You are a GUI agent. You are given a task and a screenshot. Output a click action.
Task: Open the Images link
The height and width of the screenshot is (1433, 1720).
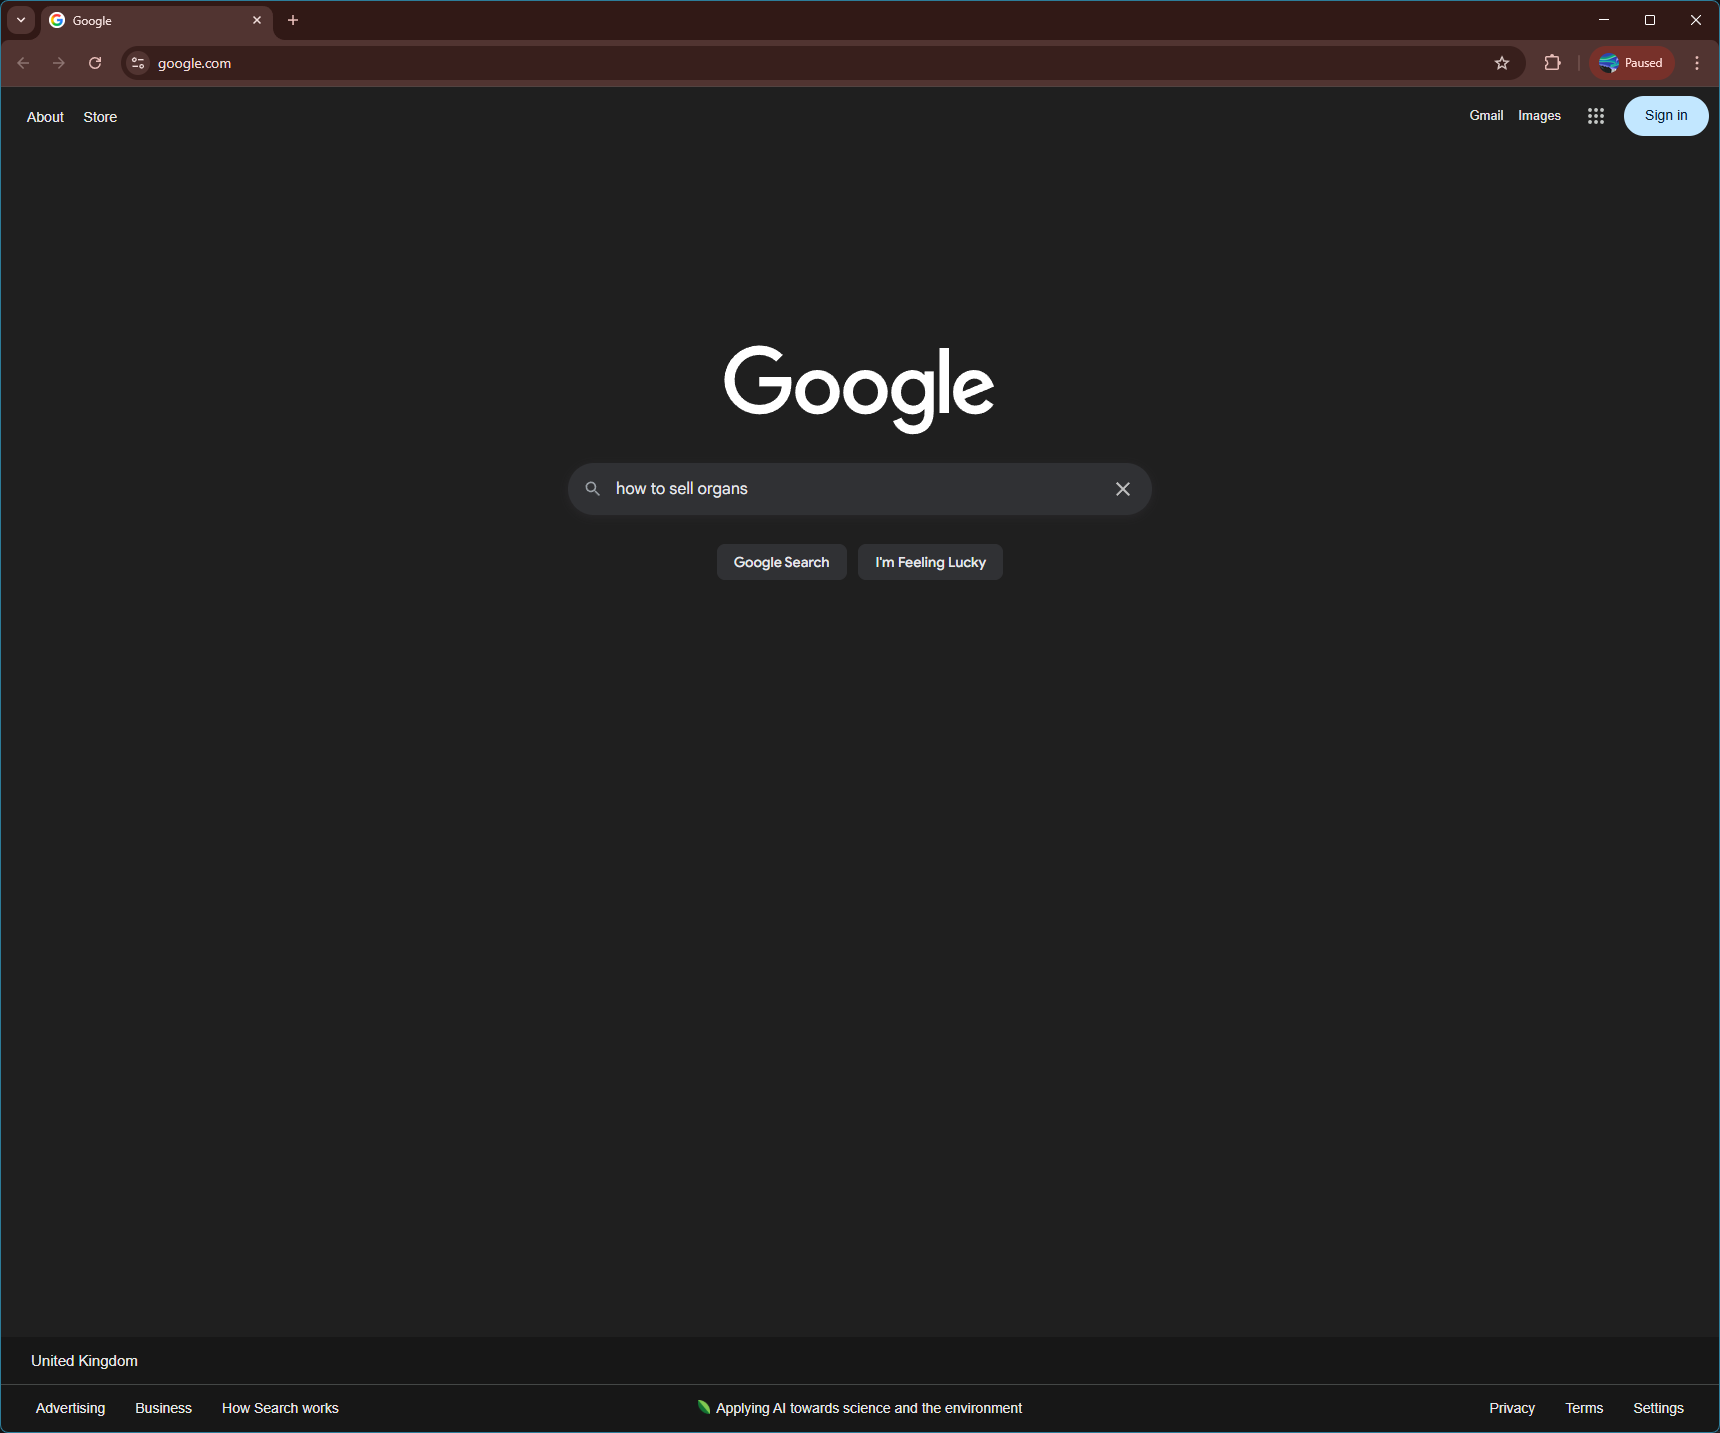click(x=1538, y=116)
